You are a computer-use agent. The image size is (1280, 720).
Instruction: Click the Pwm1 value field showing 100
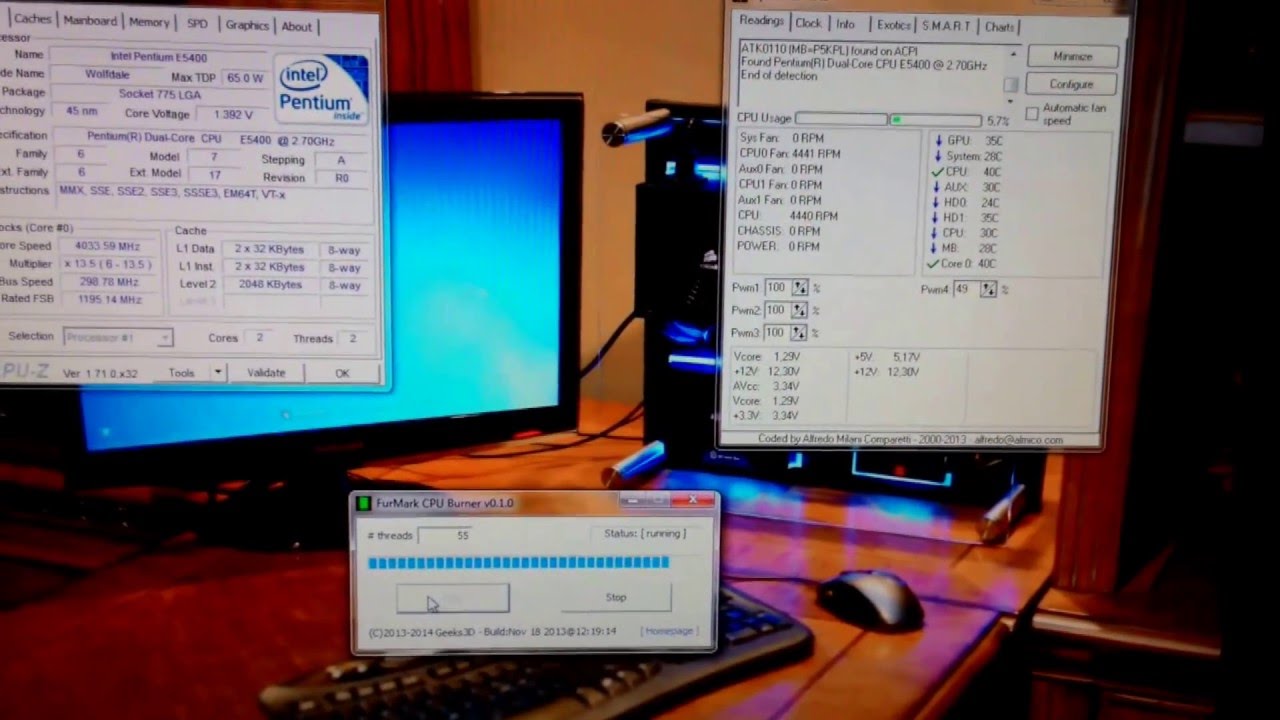tap(777, 287)
